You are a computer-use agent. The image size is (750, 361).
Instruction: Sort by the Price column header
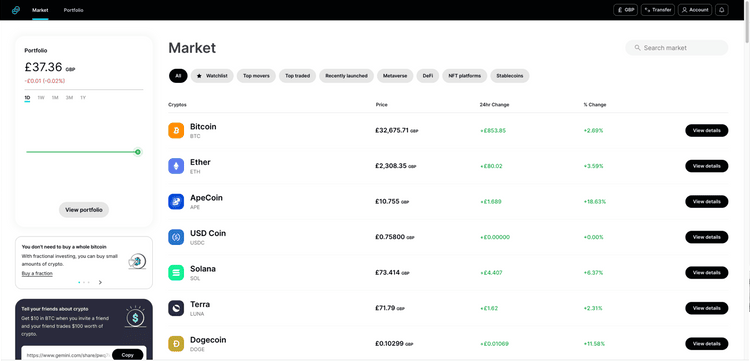click(382, 105)
